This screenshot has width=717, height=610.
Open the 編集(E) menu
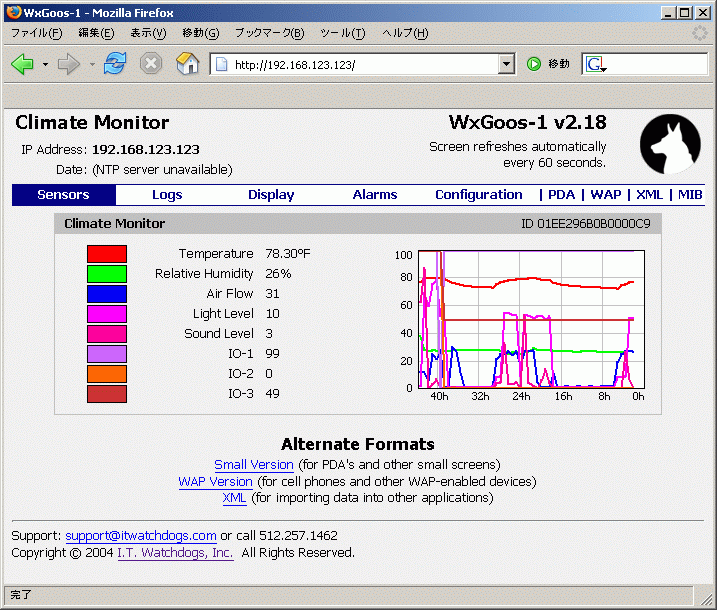tap(96, 33)
